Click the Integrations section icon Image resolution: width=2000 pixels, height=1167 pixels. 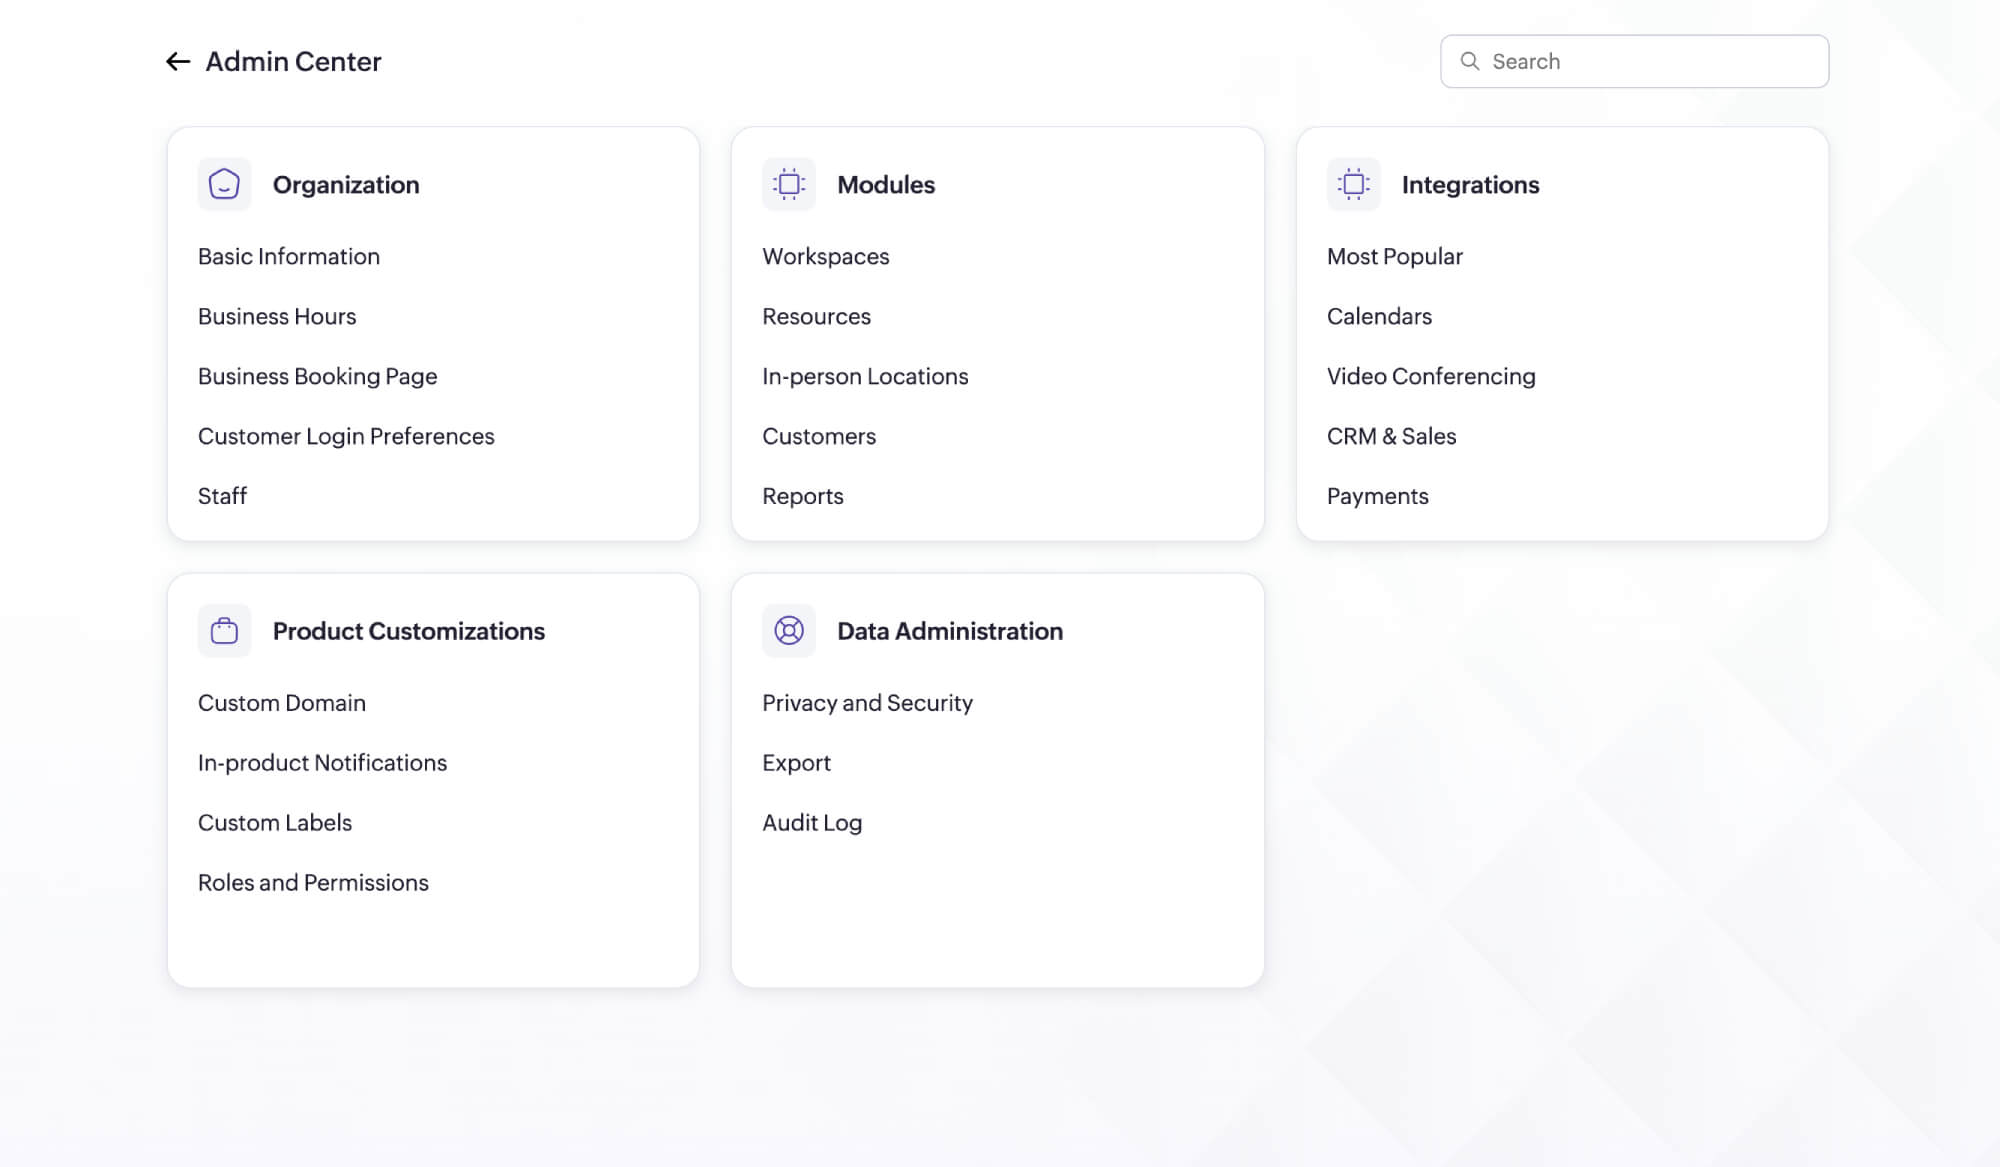pos(1353,184)
